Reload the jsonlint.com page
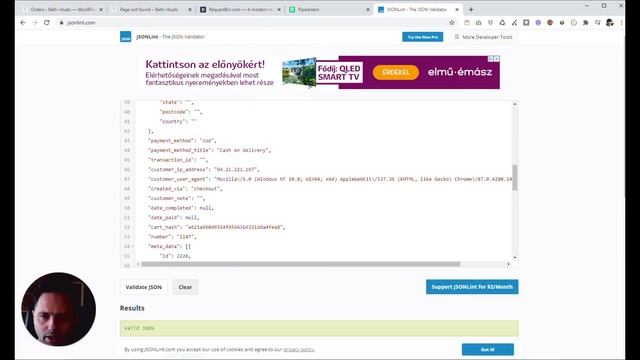 coord(47,23)
